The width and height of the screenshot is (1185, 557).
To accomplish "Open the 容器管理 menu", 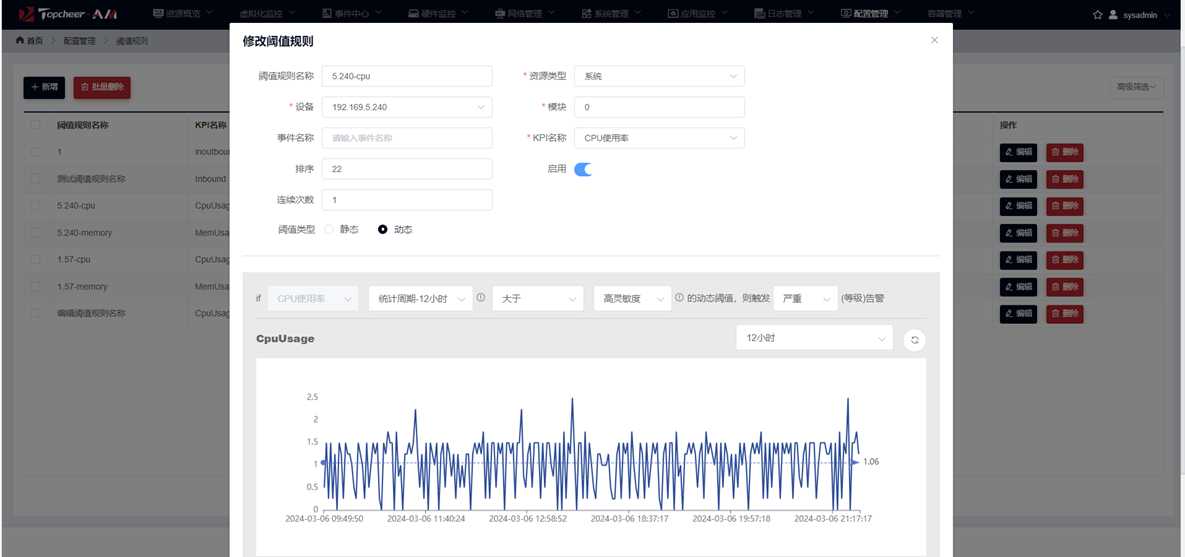I will (951, 14).
